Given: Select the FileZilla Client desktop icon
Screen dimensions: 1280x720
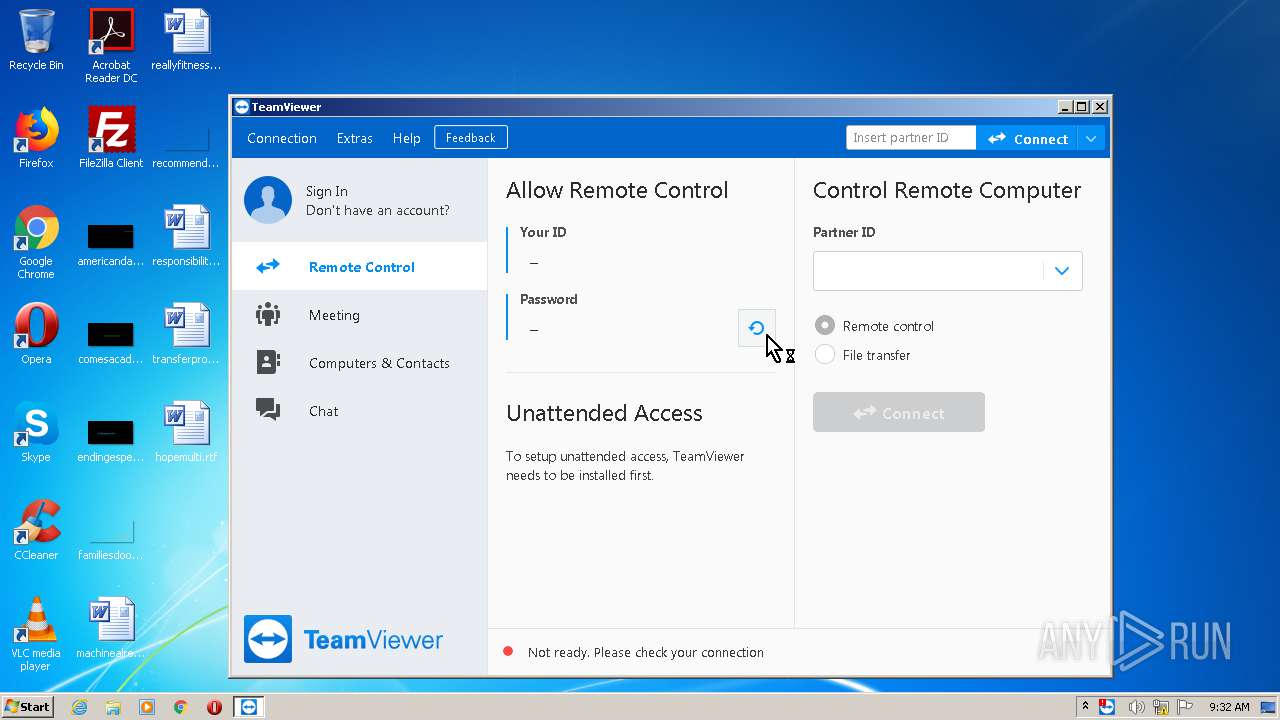Looking at the screenshot, I should pyautogui.click(x=111, y=139).
